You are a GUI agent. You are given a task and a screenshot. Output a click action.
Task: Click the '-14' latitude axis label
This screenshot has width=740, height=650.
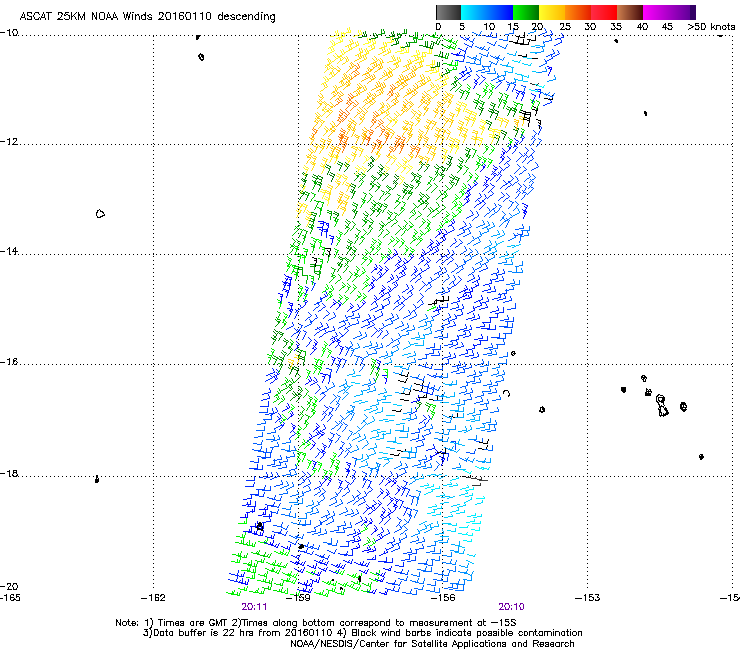pyautogui.click(x=9, y=251)
